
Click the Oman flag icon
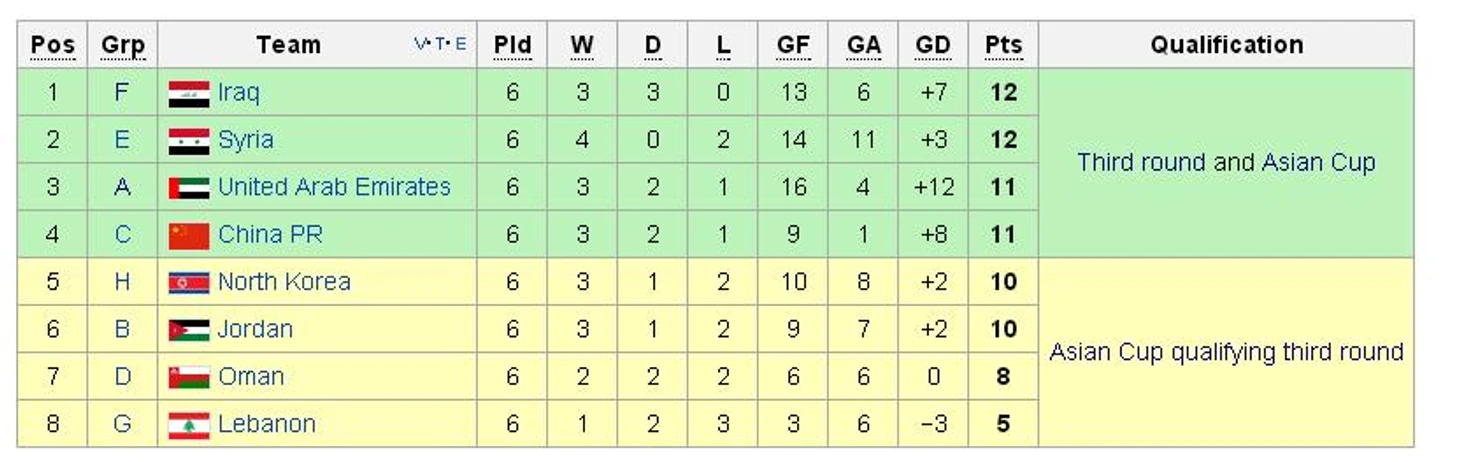pos(189,378)
